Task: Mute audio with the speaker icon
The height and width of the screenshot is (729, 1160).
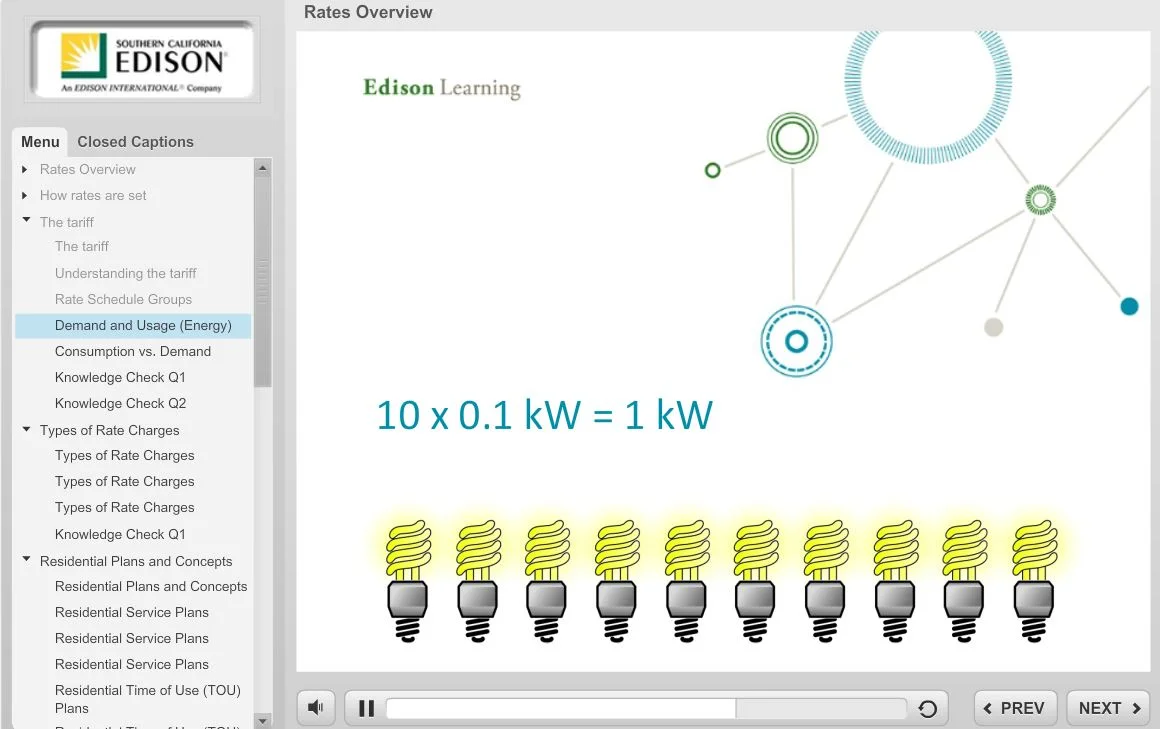Action: coord(316,708)
